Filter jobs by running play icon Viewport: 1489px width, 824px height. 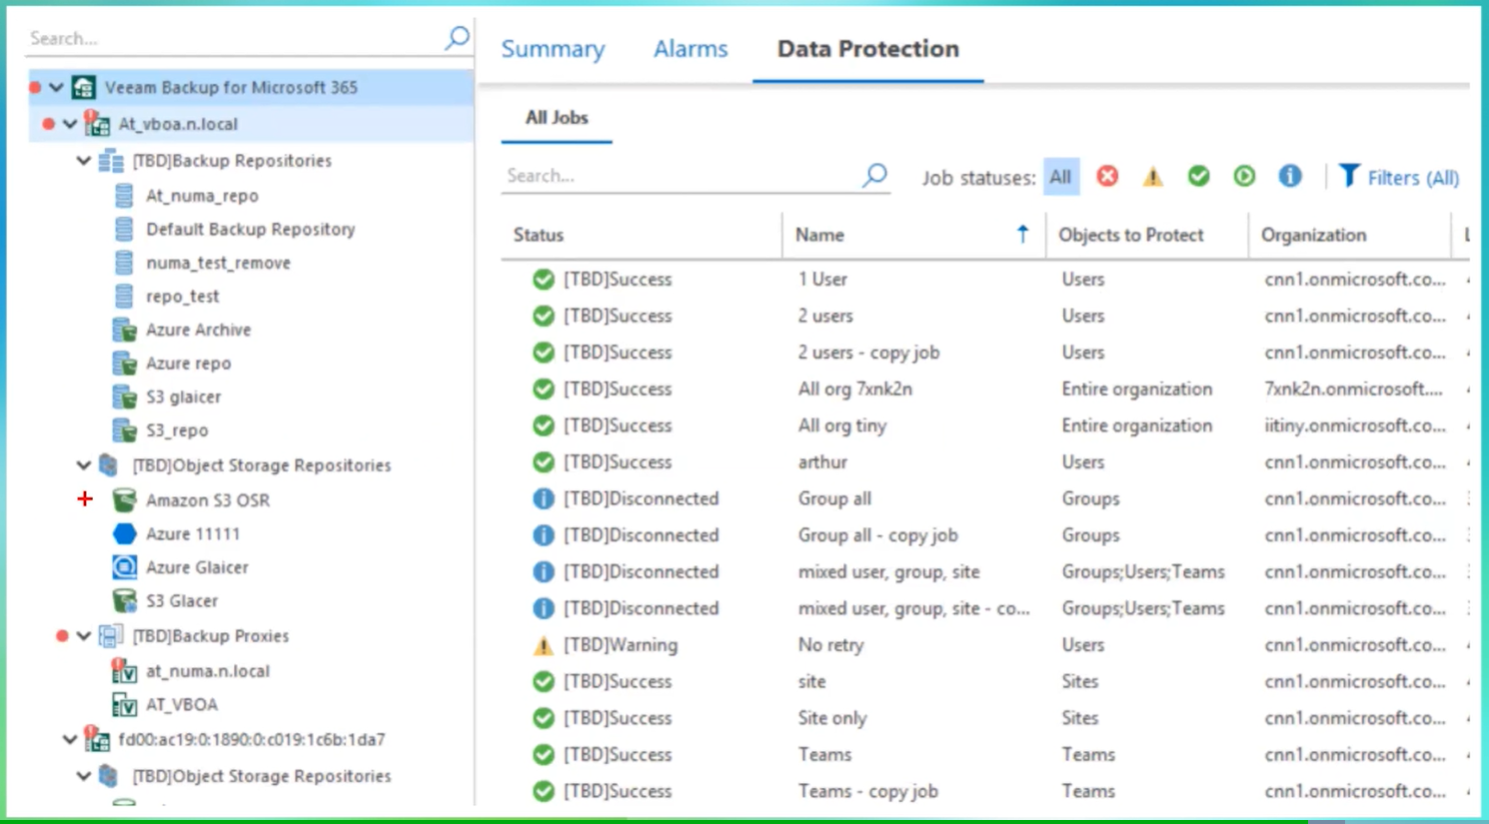tap(1244, 176)
